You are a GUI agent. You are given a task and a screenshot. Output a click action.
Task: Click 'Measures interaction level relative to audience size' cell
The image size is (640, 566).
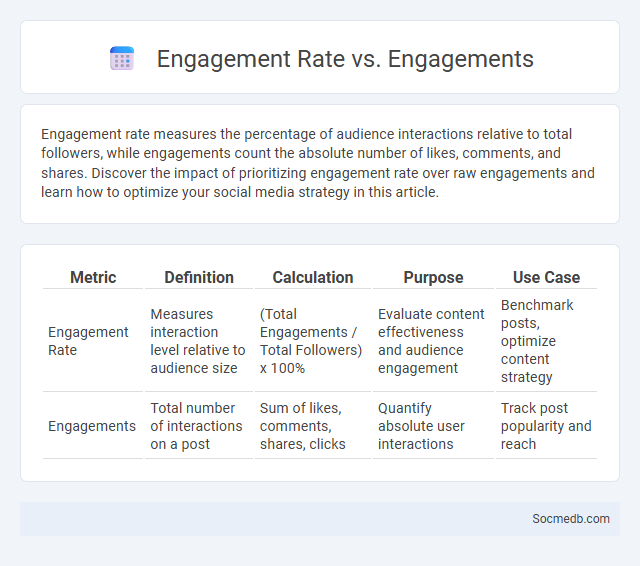pyautogui.click(x=199, y=341)
